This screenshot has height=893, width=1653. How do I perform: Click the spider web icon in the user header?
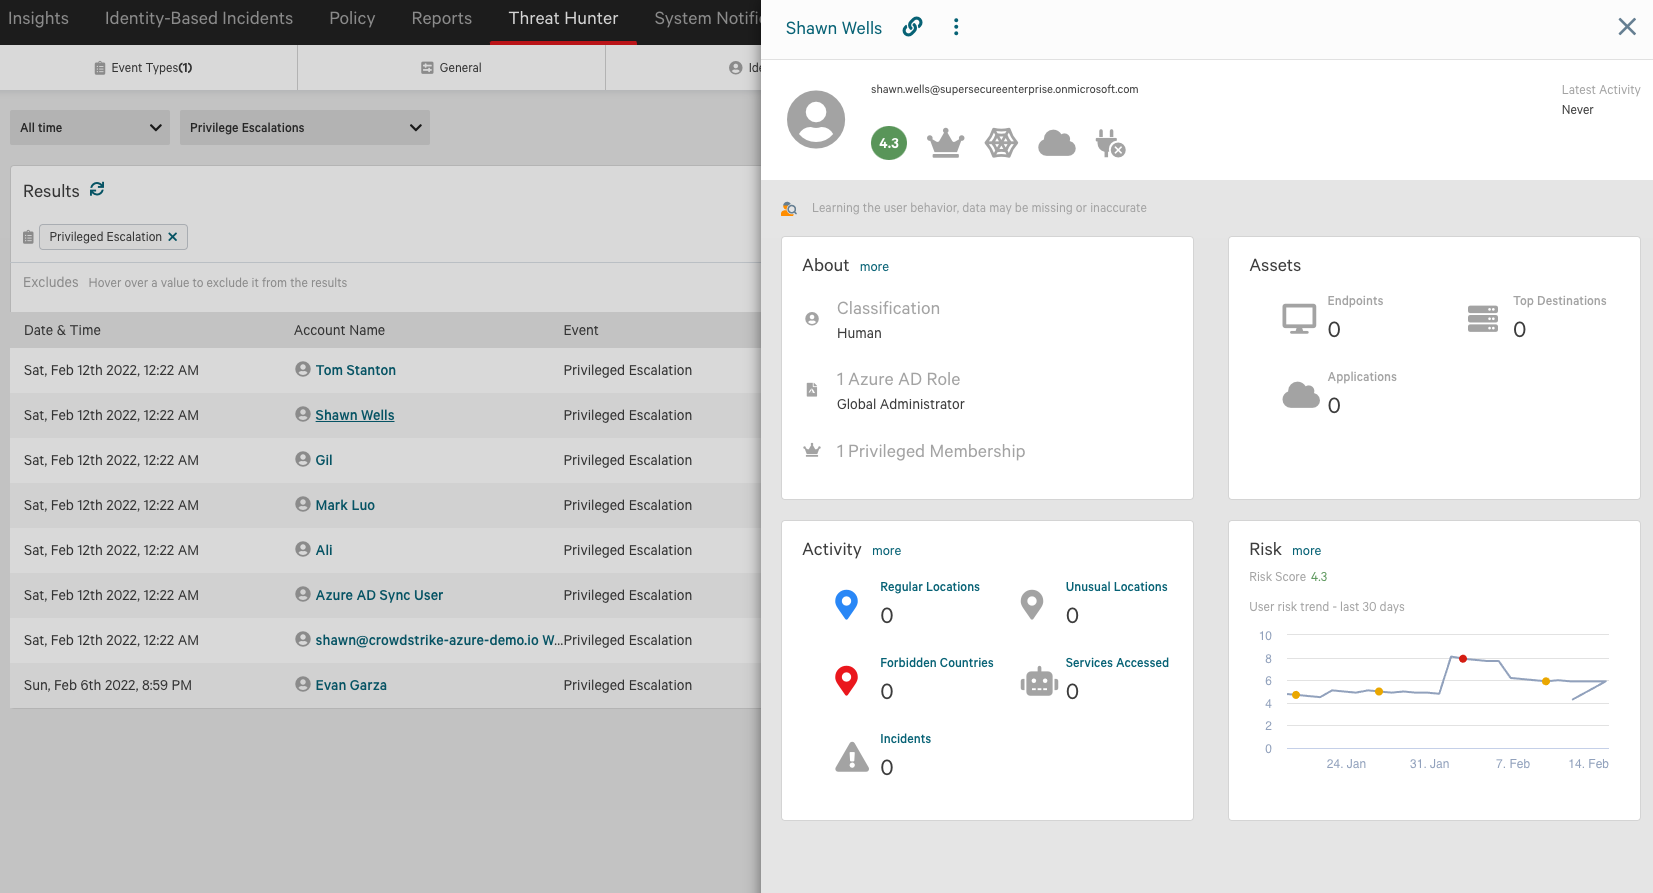point(1001,143)
